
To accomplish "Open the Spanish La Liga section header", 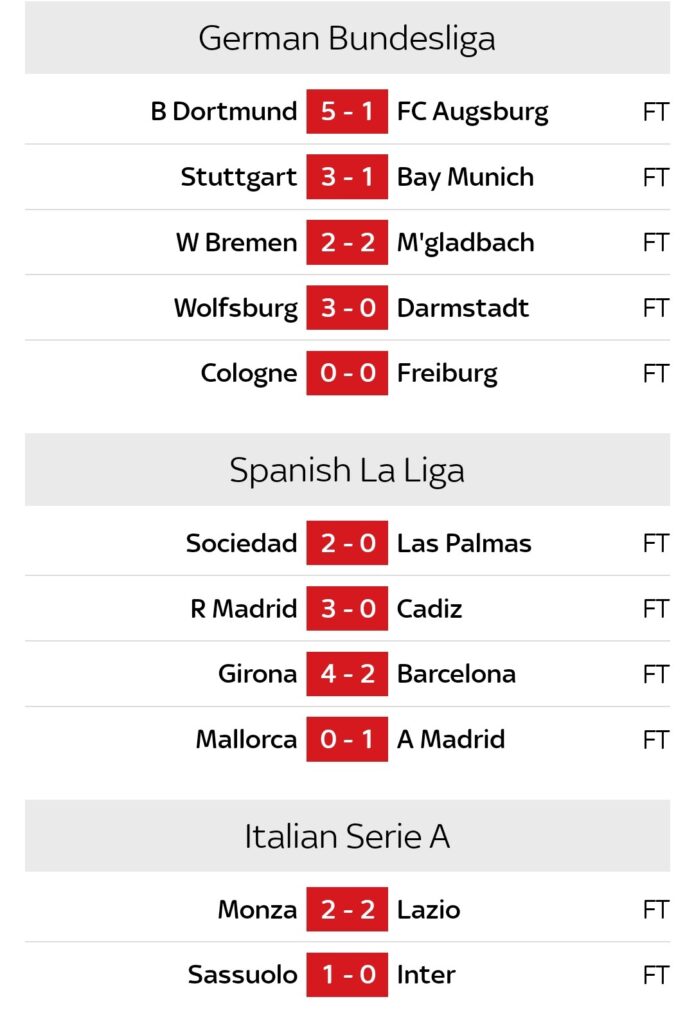I will [x=347, y=470].
